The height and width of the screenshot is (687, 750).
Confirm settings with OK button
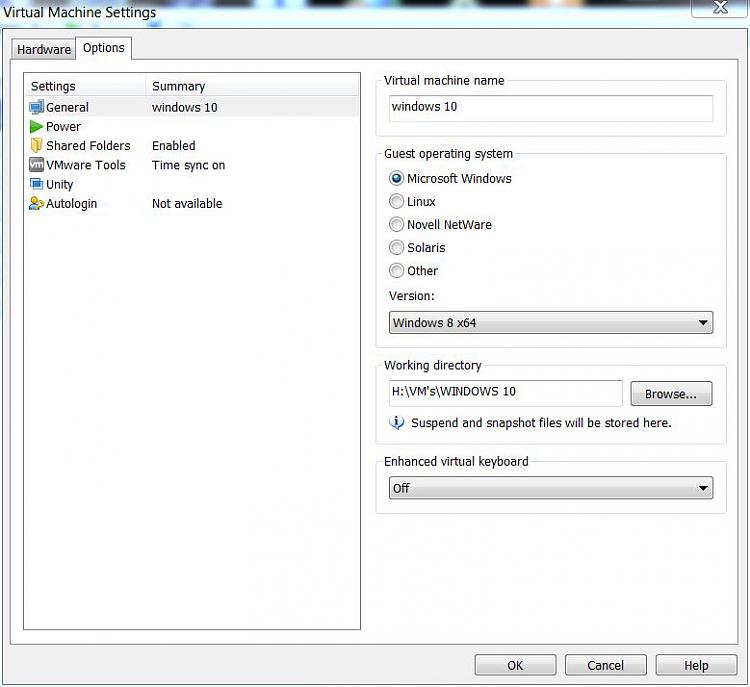pos(515,665)
